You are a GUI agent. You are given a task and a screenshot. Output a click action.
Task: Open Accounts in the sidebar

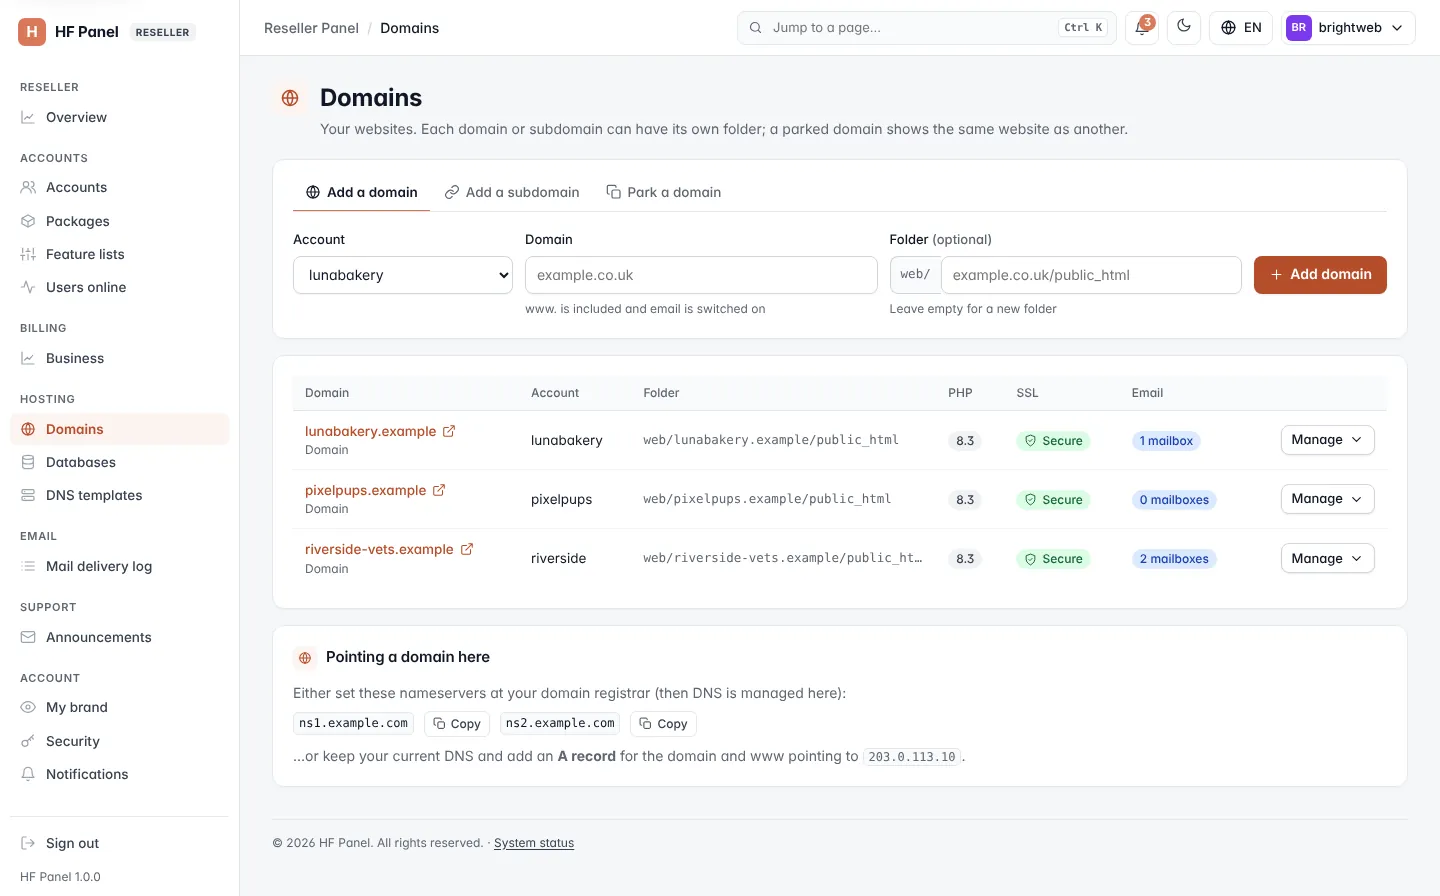pos(120,187)
